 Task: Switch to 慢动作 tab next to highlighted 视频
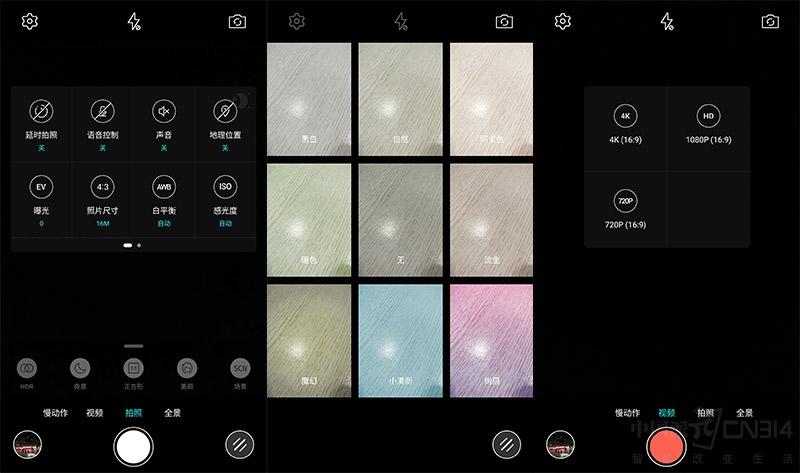(x=629, y=412)
